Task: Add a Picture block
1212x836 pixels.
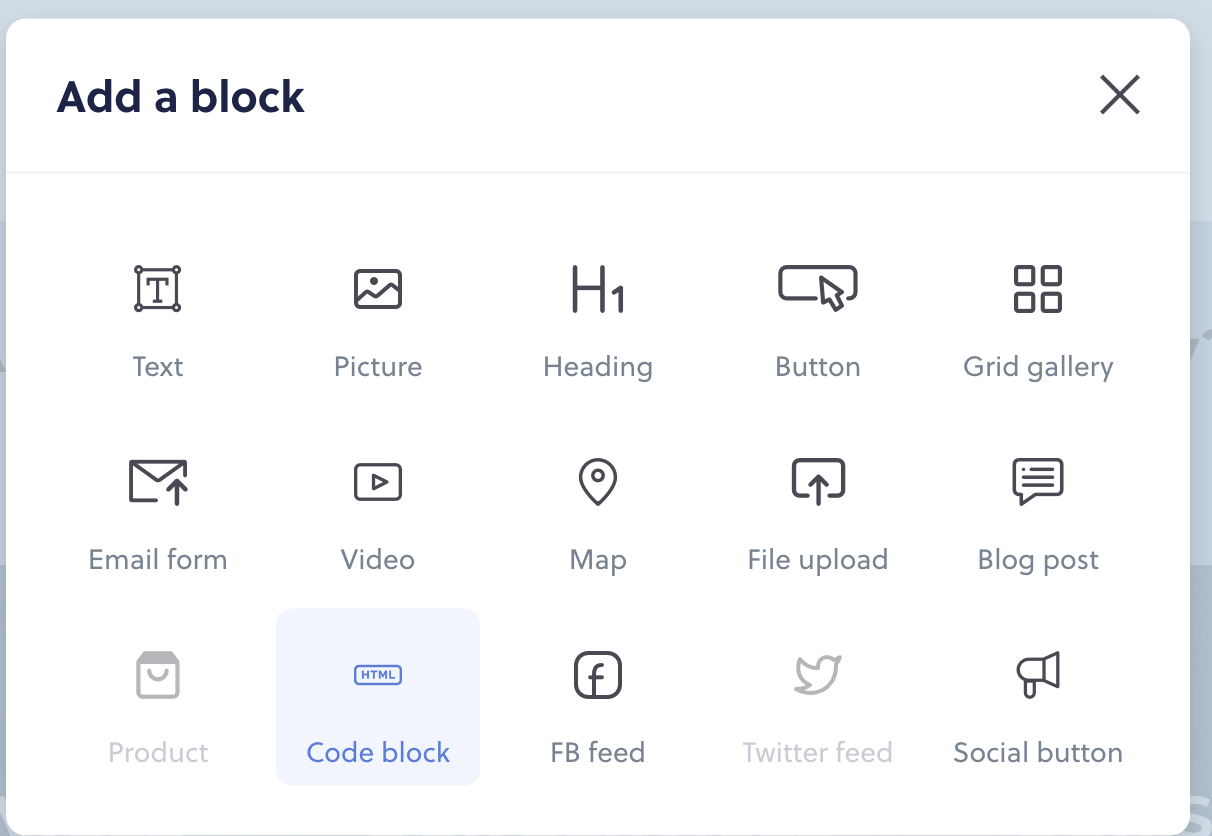Action: (x=378, y=289)
